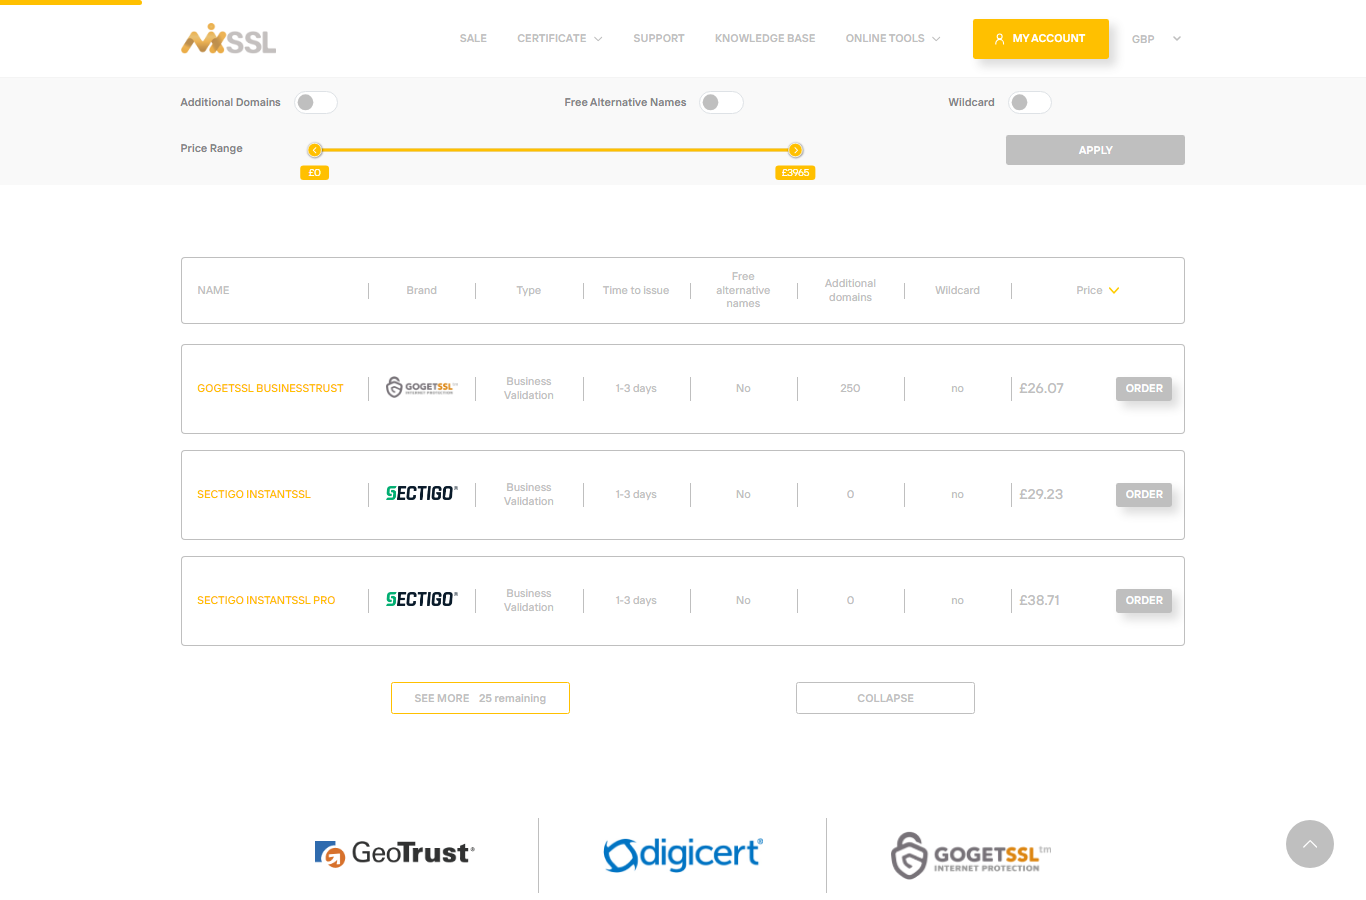Click the Brand column header
Image resolution: width=1366 pixels, height=900 pixels.
[x=421, y=290]
